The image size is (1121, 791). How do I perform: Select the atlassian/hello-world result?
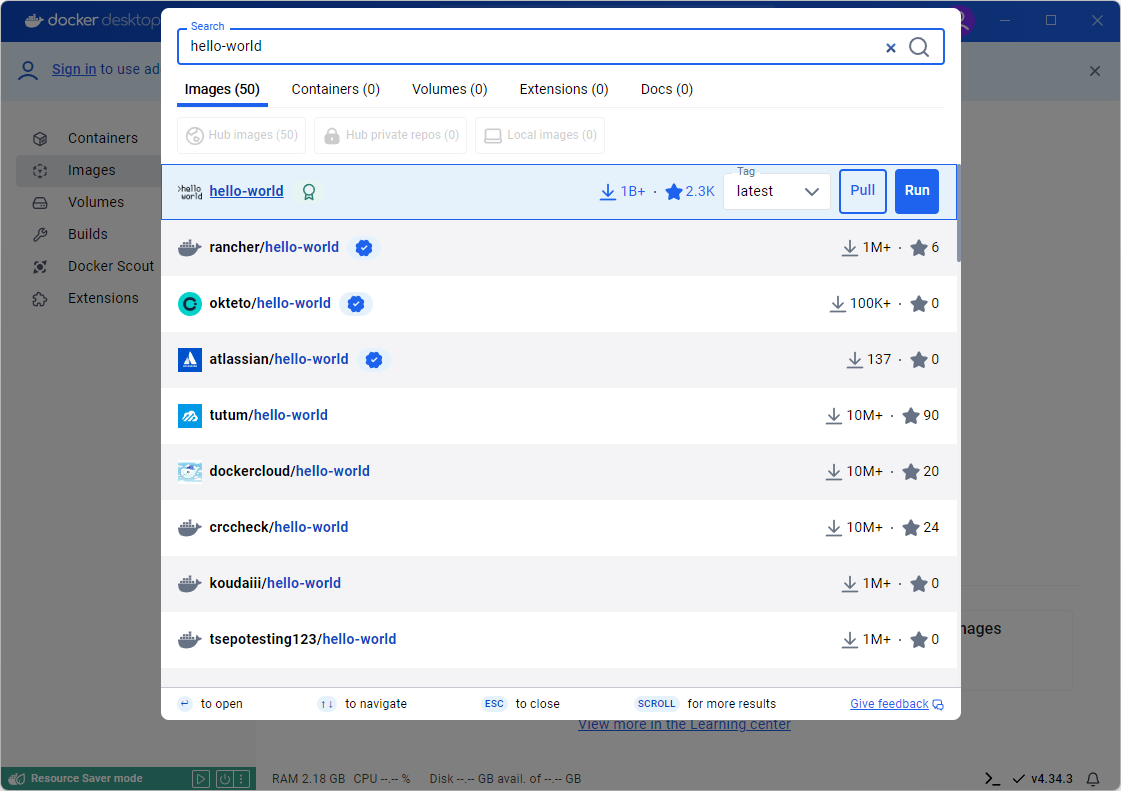[x=559, y=360]
